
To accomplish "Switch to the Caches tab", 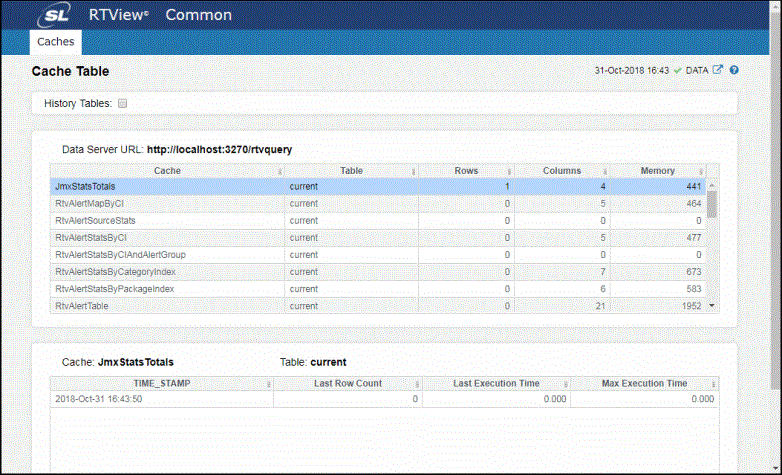I will tap(55, 42).
